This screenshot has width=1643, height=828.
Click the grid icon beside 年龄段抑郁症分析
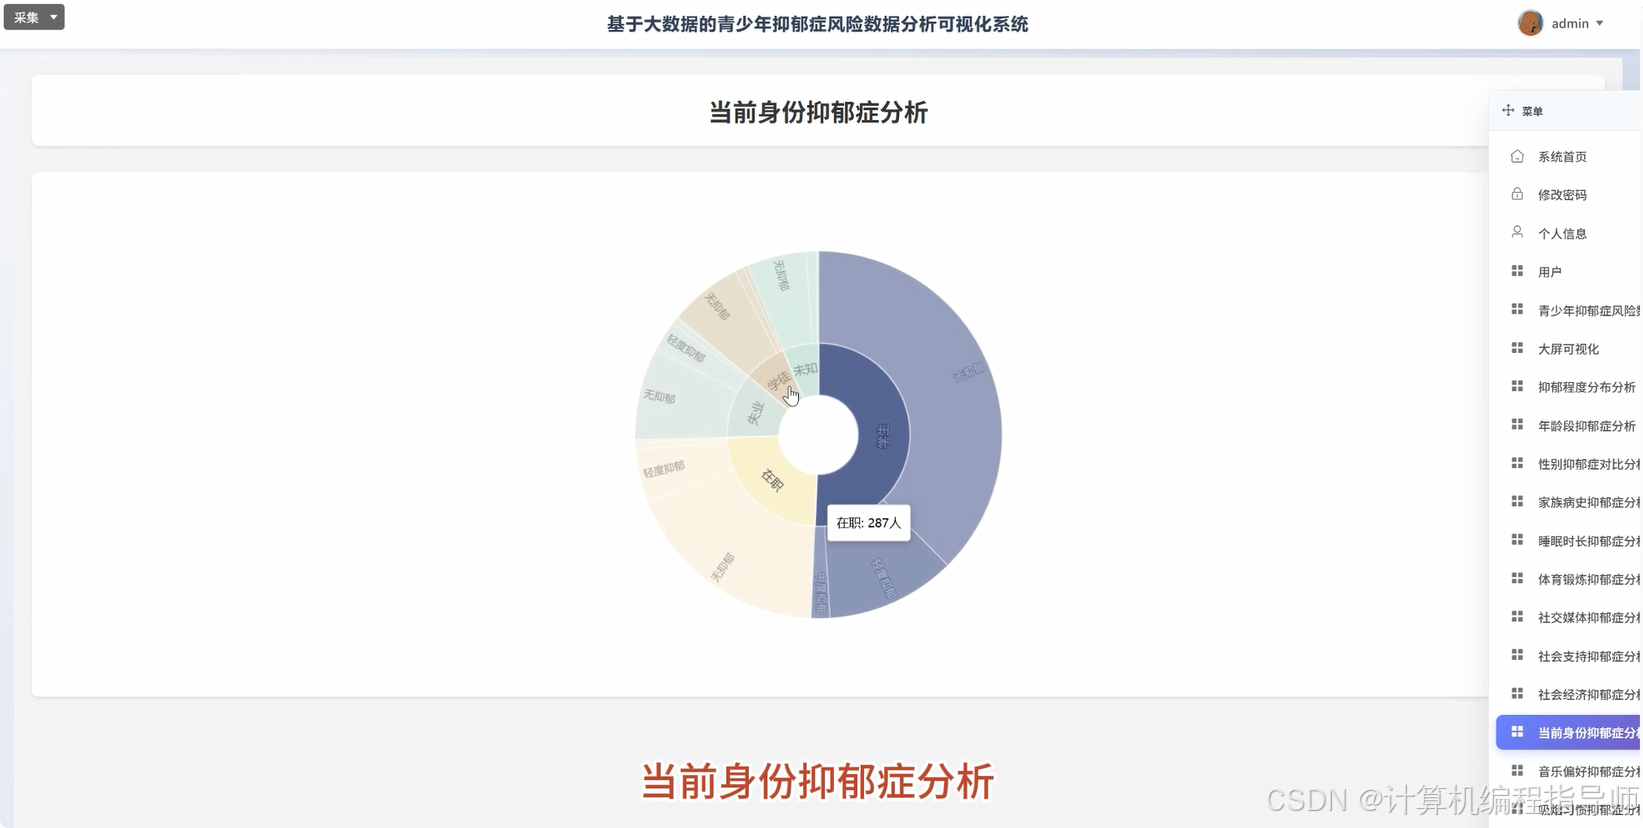1517,425
